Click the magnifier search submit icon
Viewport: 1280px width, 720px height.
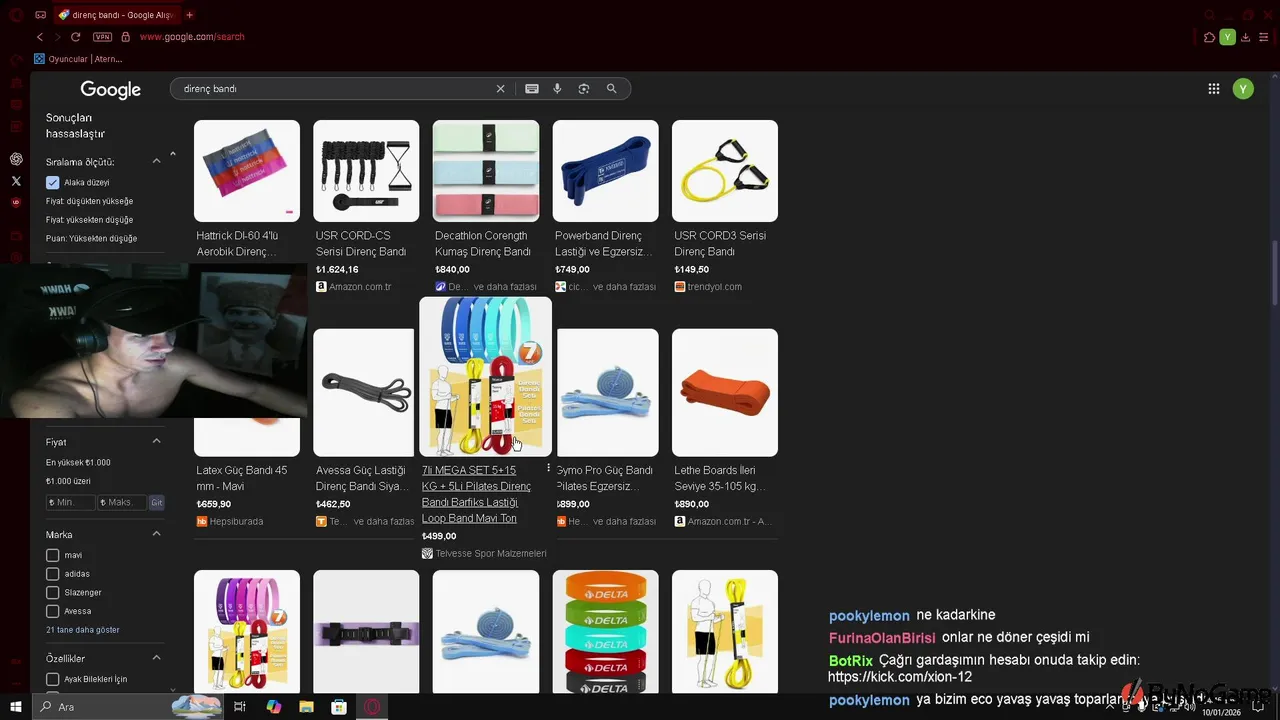coord(612,89)
